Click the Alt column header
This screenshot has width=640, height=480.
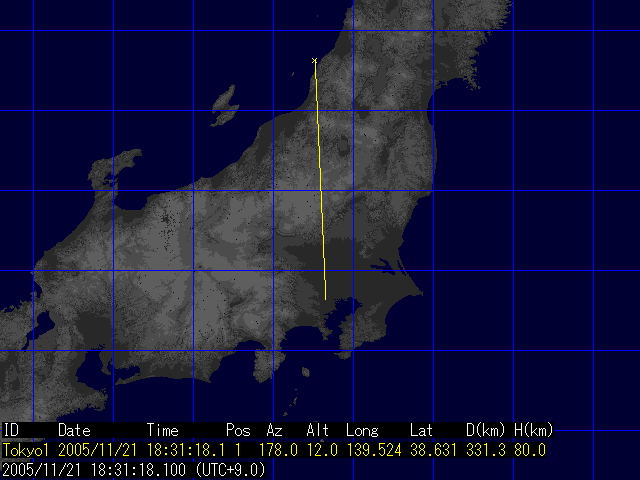click(x=318, y=430)
